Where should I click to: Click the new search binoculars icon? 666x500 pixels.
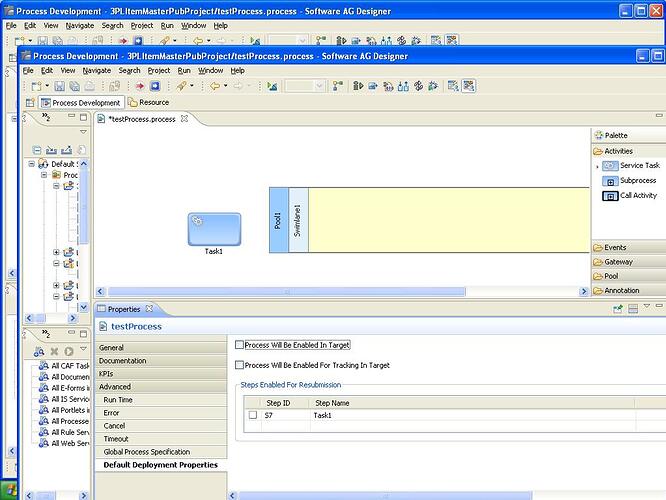pyautogui.click(x=39, y=351)
